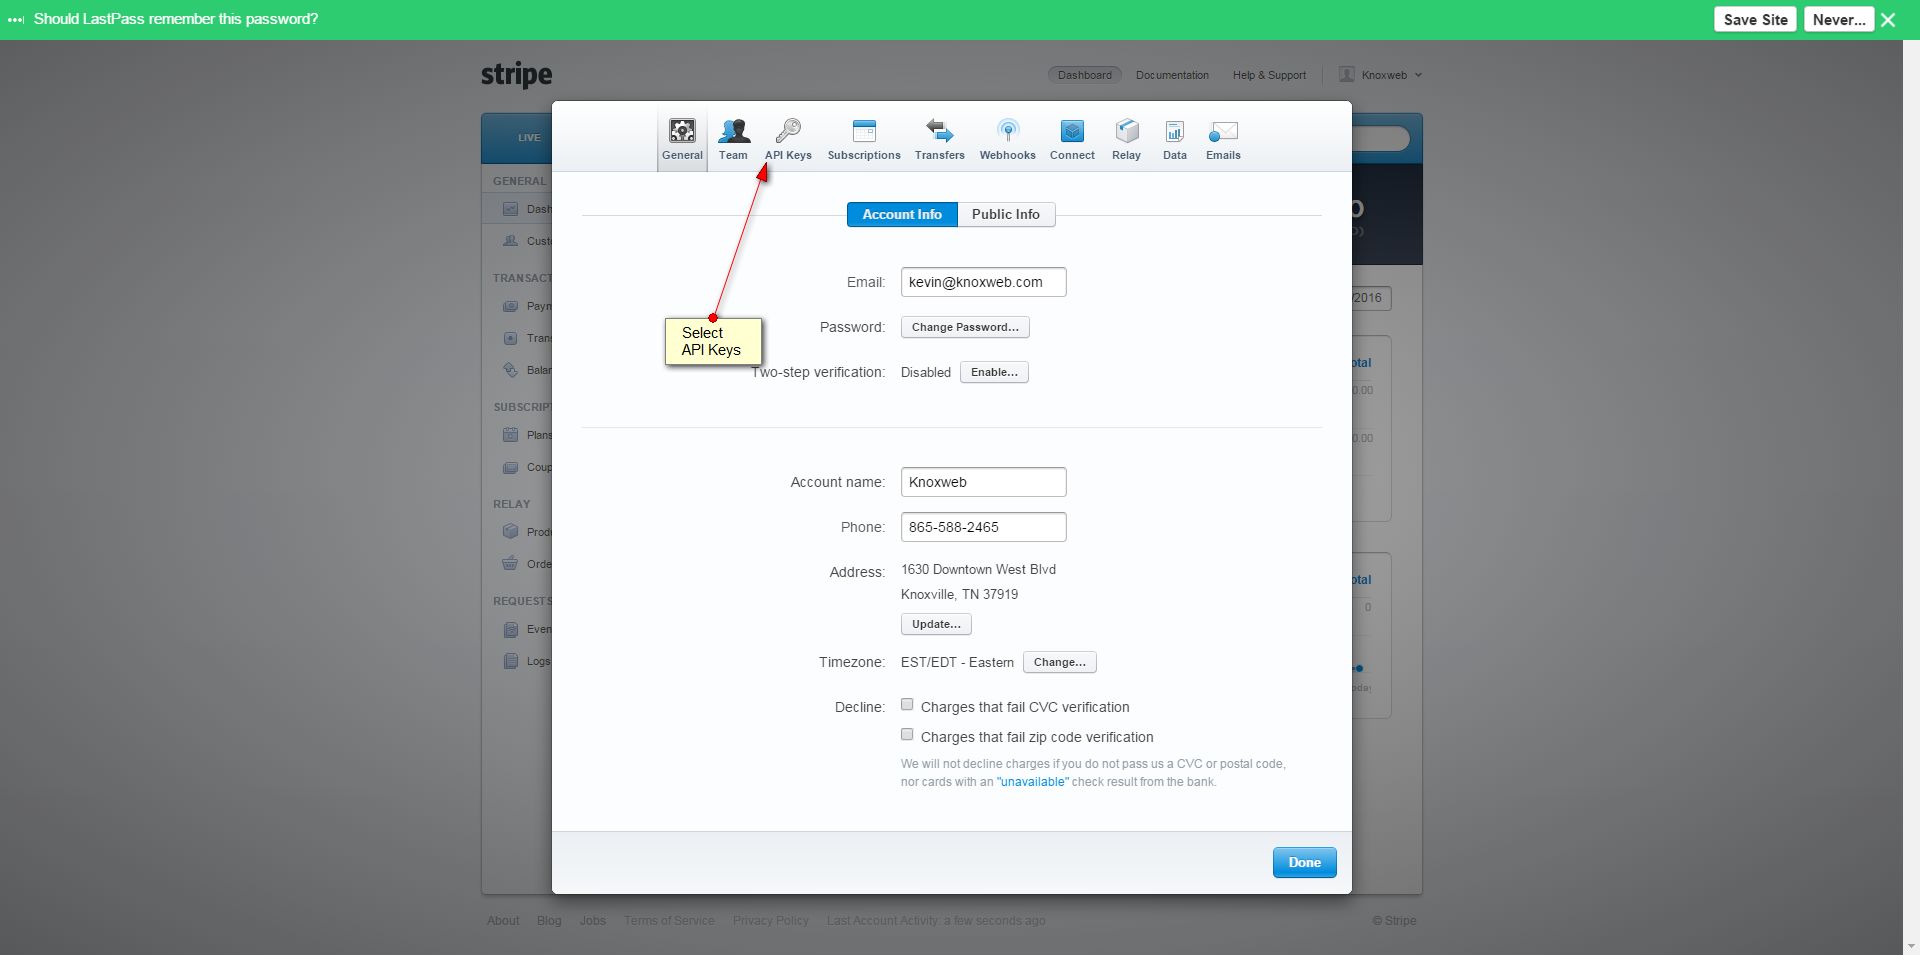Click the Coupons sidebar icon

(x=510, y=467)
